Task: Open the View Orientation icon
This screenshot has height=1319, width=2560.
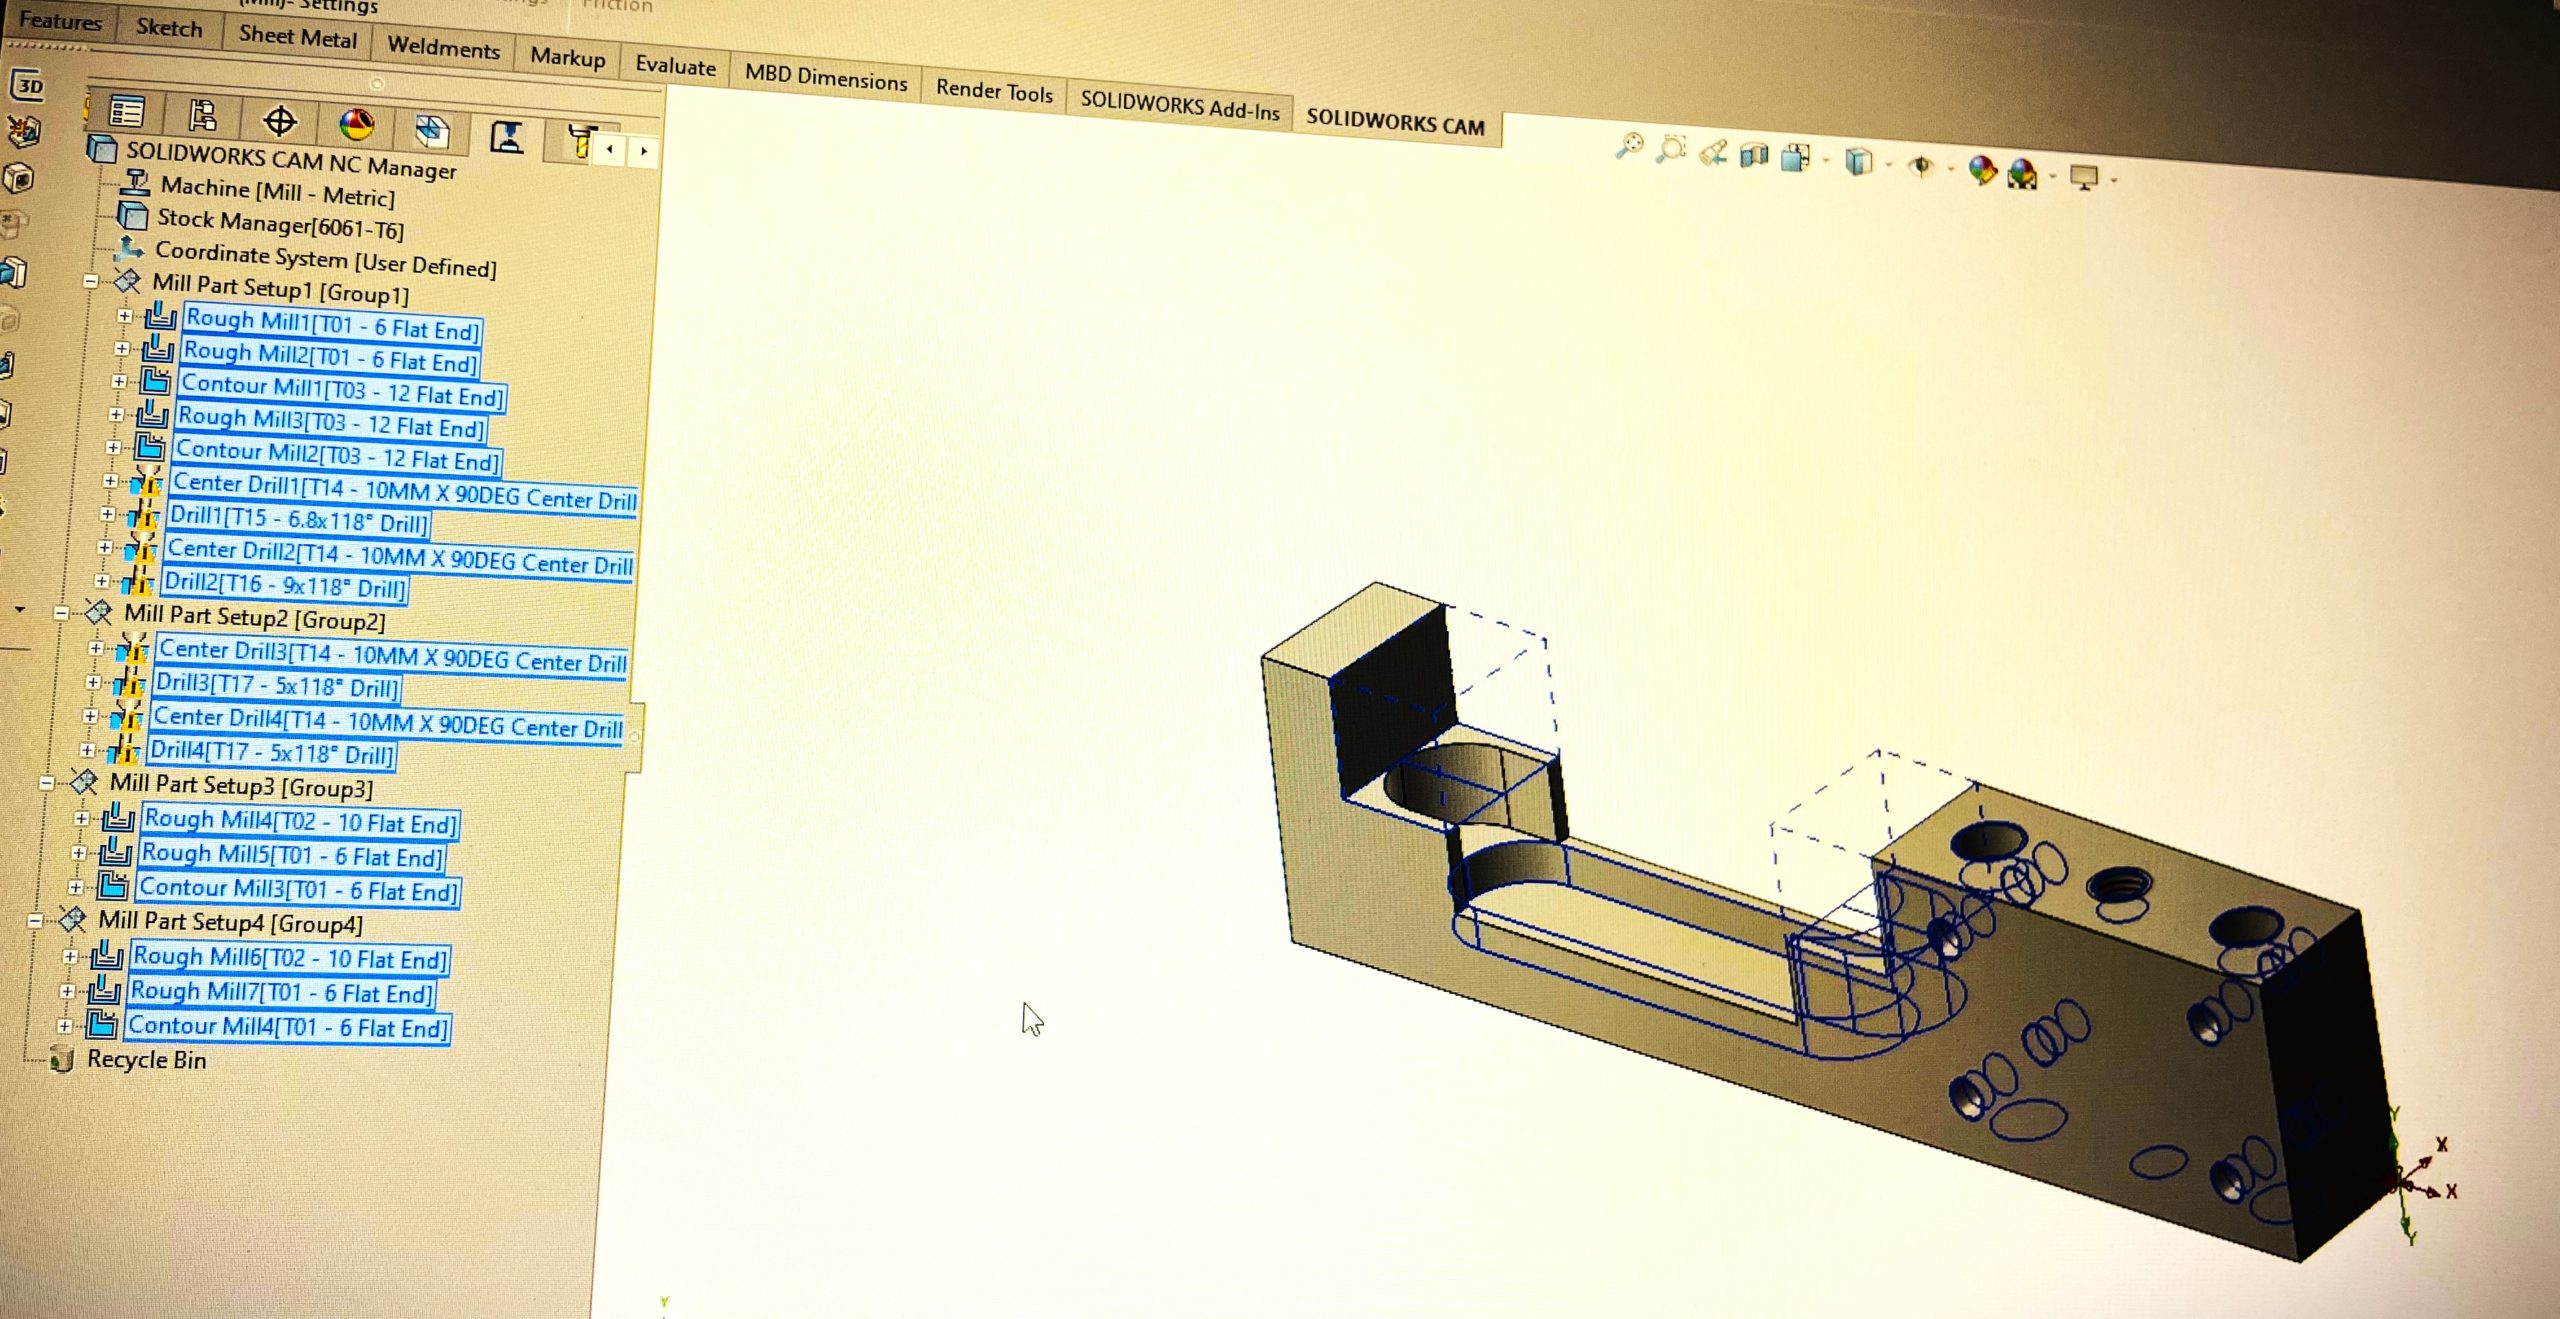Action: pyautogui.click(x=1796, y=158)
